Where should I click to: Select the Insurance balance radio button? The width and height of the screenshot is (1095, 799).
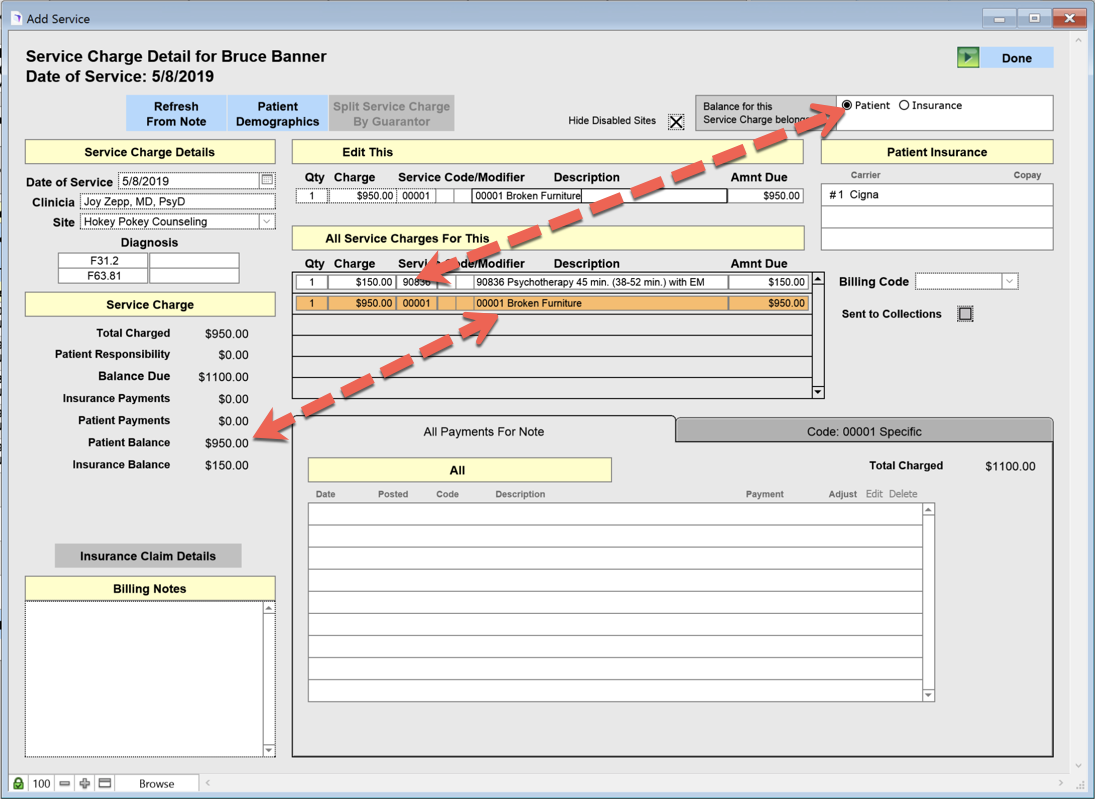click(x=904, y=105)
